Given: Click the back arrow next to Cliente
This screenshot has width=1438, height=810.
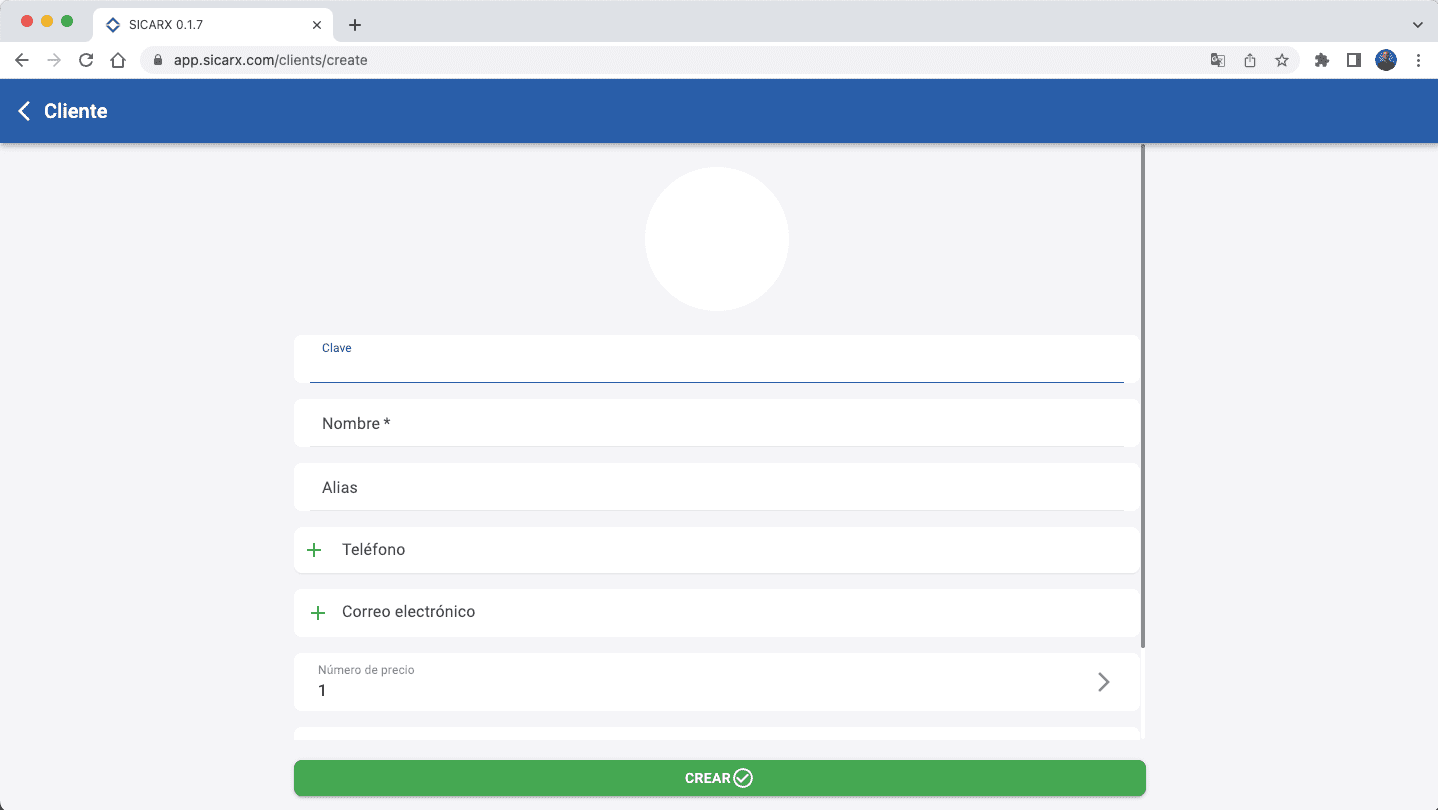Looking at the screenshot, I should click(x=25, y=111).
